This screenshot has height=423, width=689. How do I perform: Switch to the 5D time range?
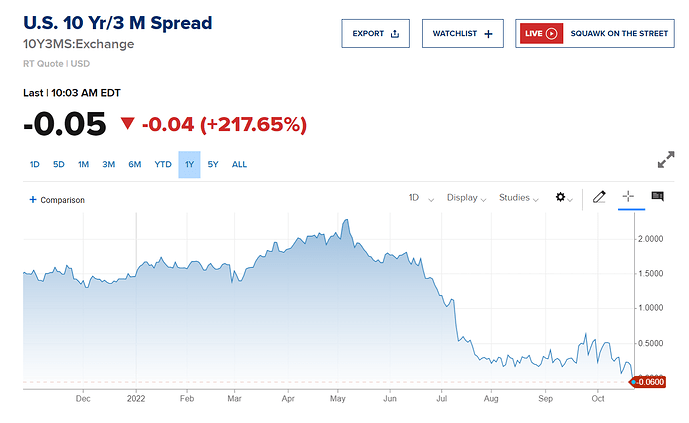pos(59,165)
